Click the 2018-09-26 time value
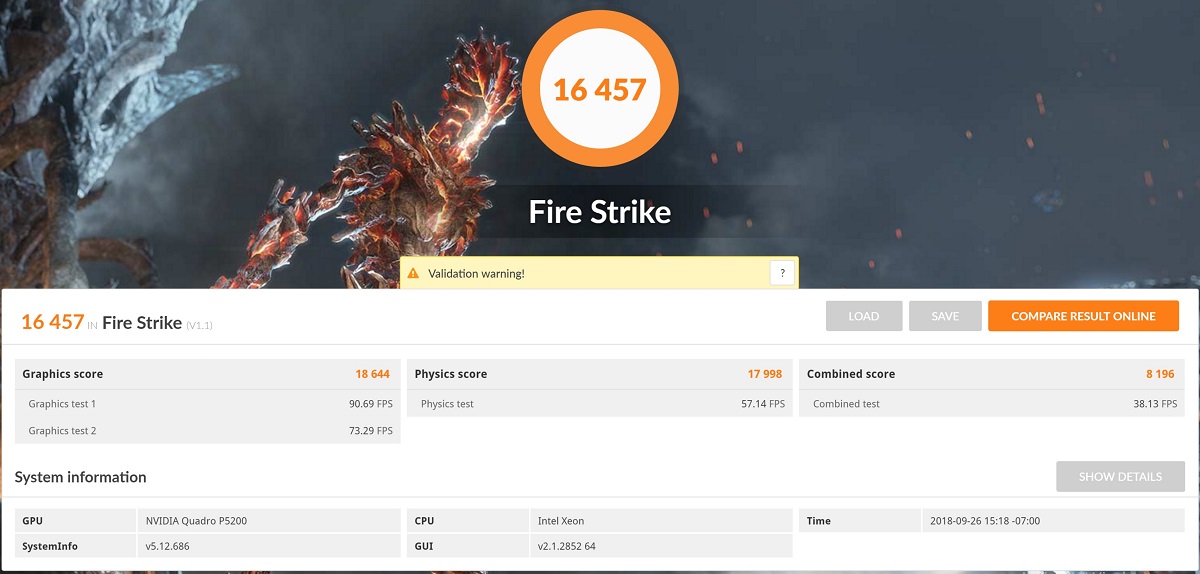The image size is (1200, 574). (x=985, y=521)
